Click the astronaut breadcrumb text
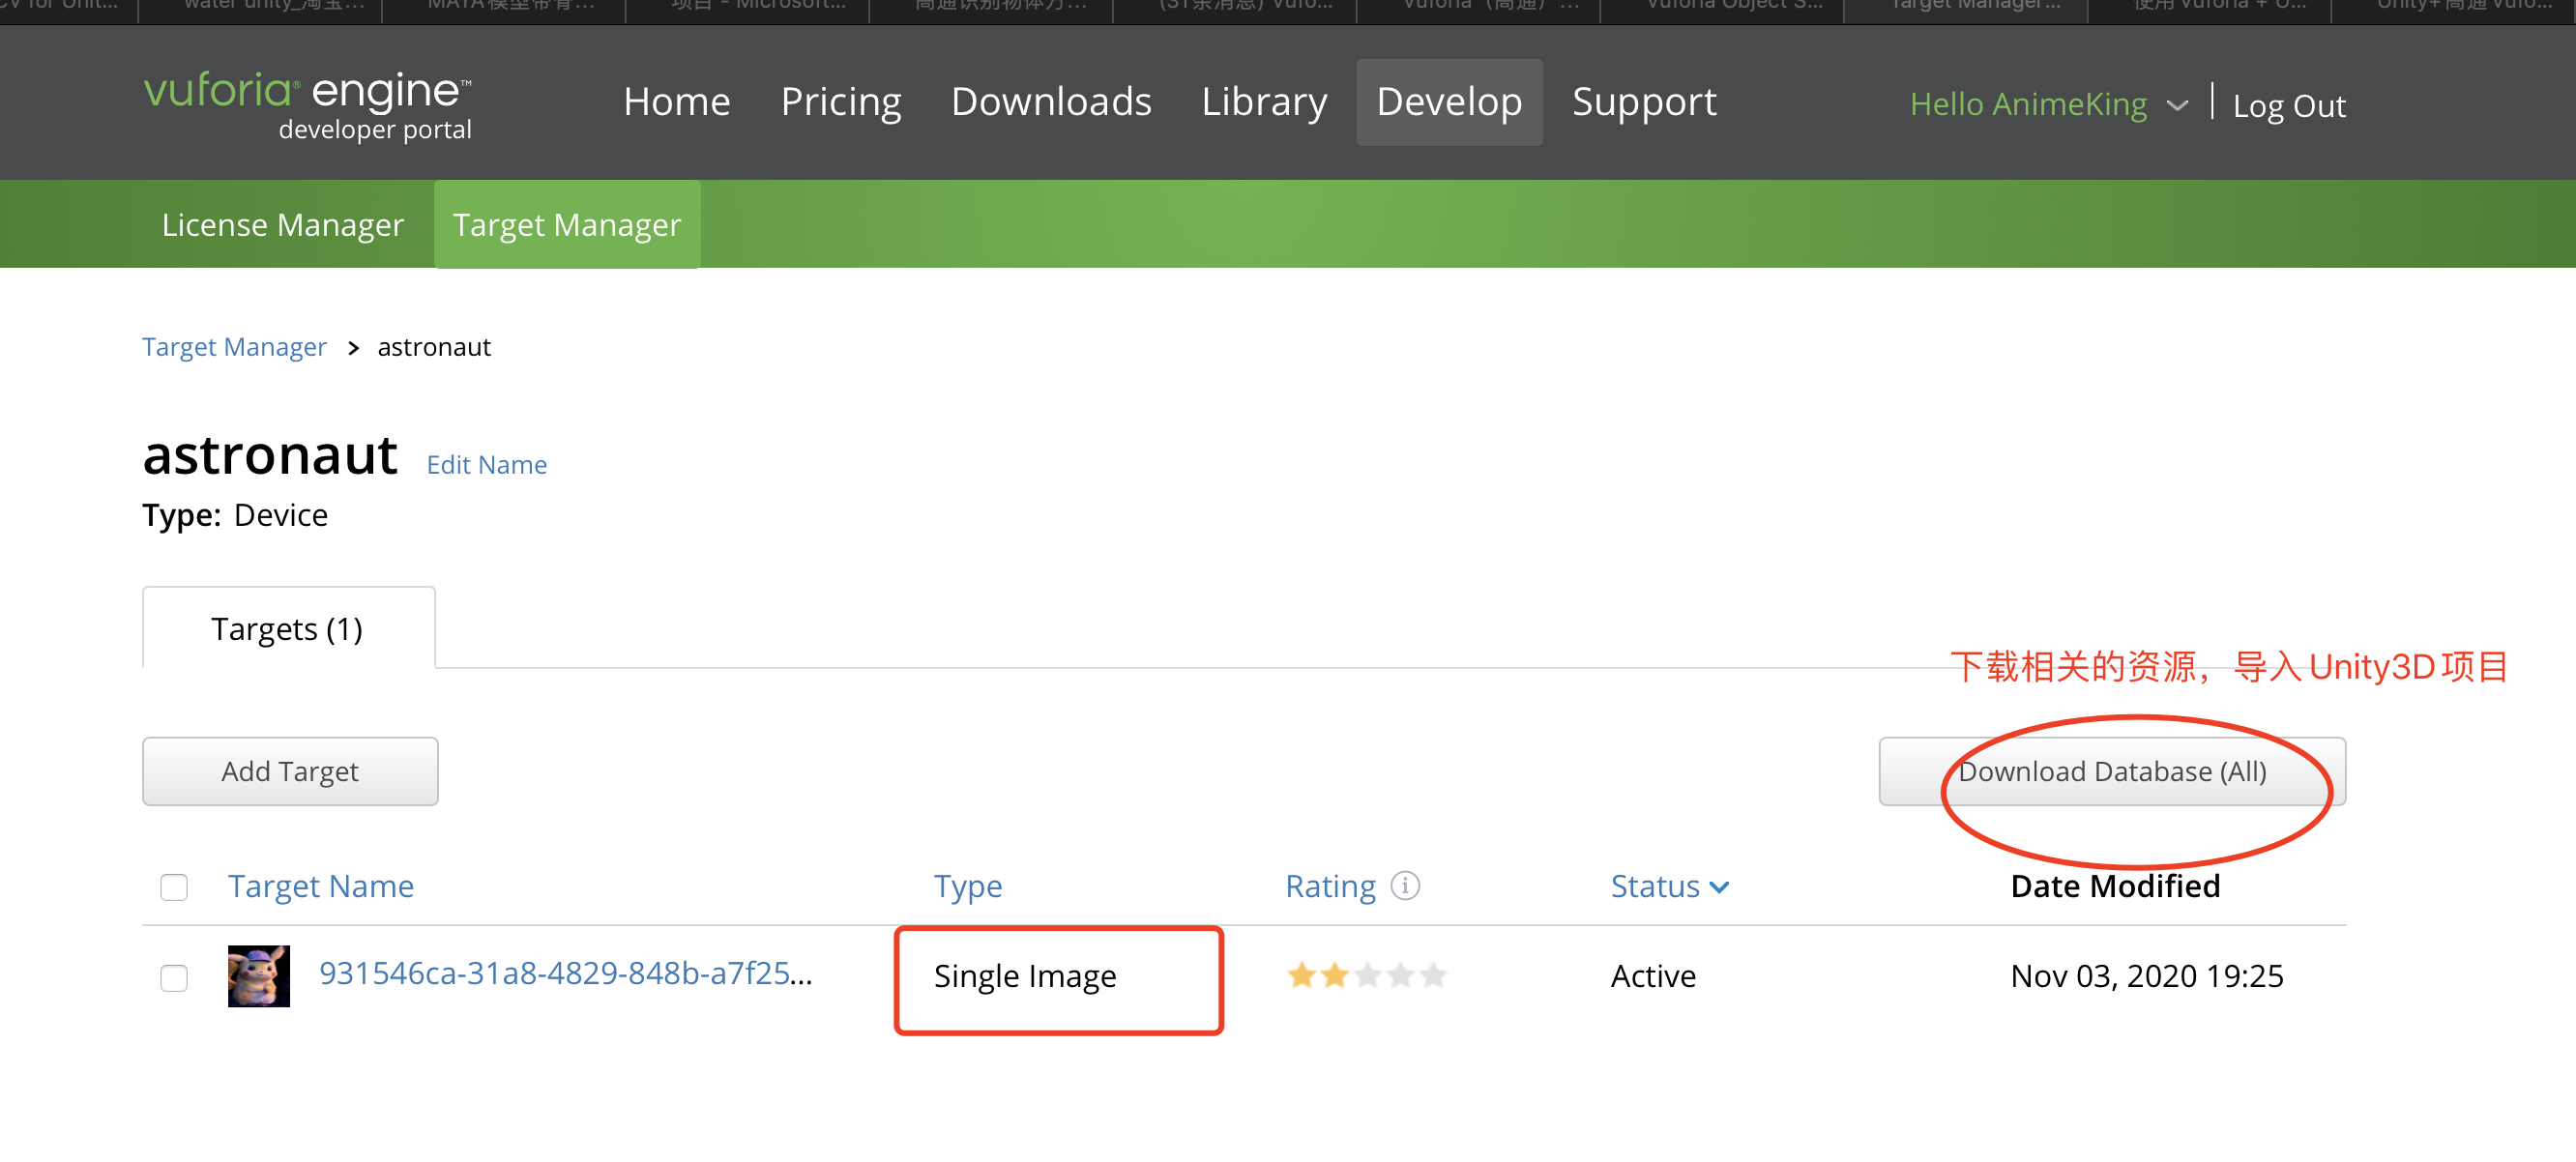Image resolution: width=2576 pixels, height=1162 pixels. [x=434, y=347]
